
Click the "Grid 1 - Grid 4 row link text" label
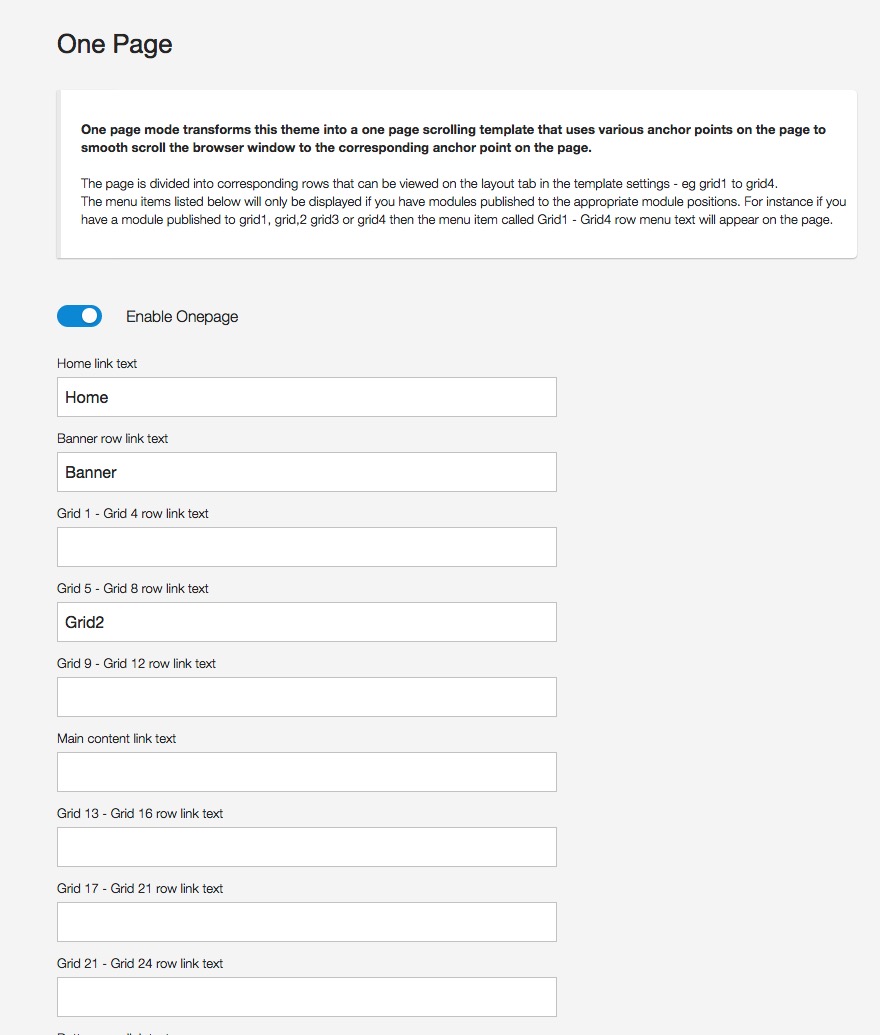click(133, 514)
